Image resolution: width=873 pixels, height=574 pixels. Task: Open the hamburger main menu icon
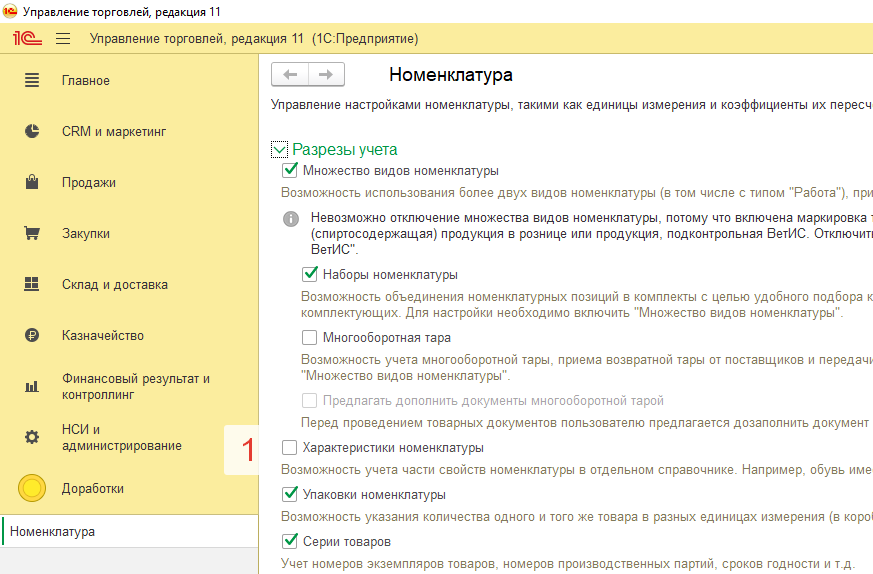click(63, 38)
